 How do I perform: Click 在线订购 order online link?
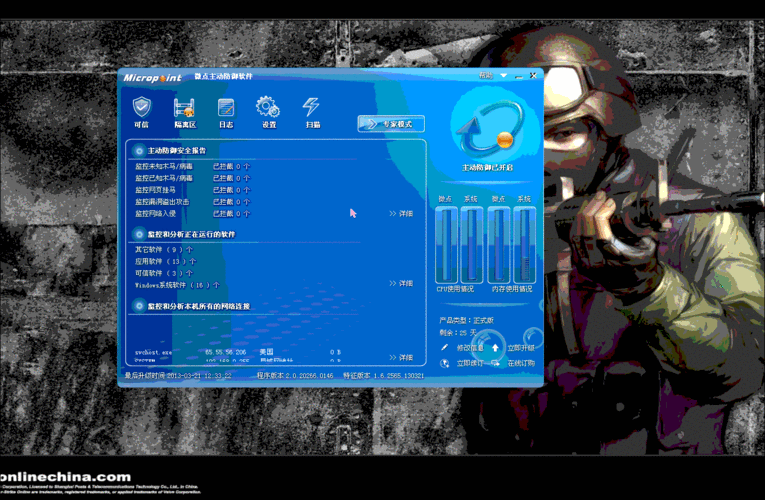pos(521,363)
